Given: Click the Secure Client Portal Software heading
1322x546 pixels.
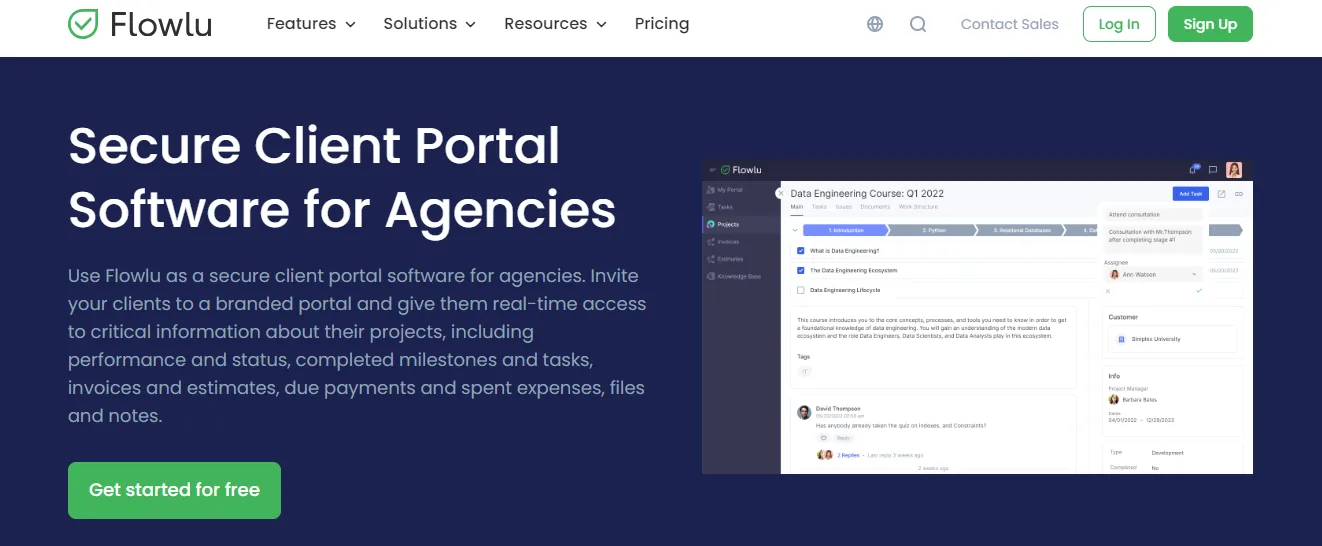Looking at the screenshot, I should click(x=342, y=178).
